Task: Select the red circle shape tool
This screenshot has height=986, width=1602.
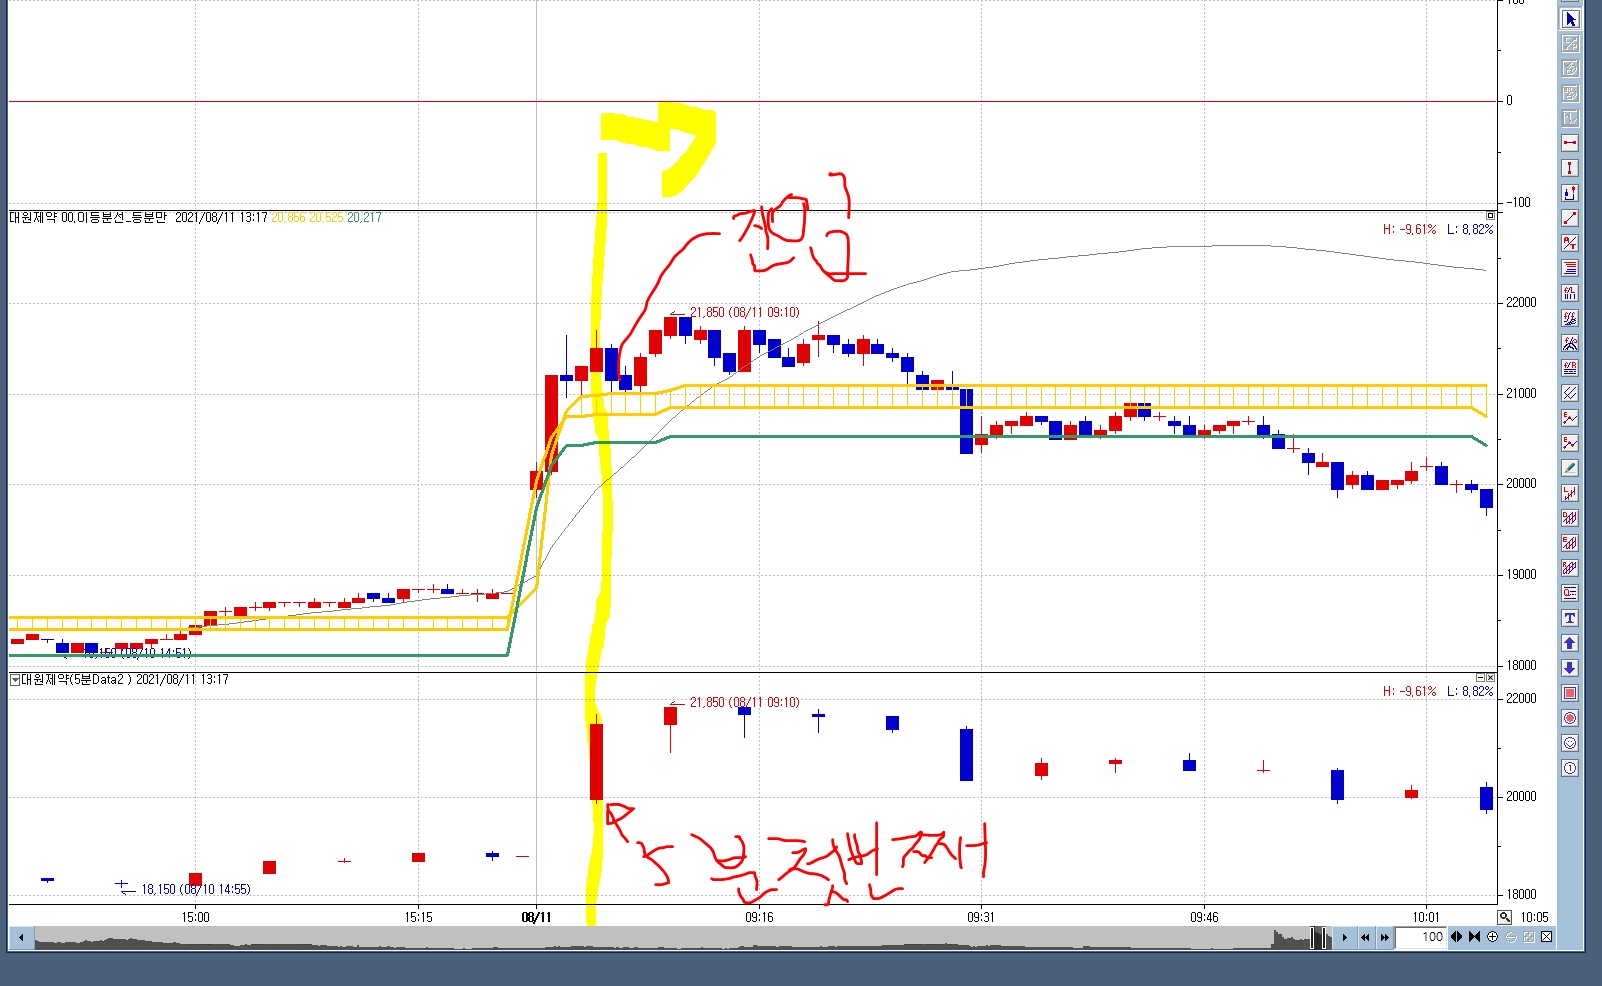Action: click(x=1570, y=718)
